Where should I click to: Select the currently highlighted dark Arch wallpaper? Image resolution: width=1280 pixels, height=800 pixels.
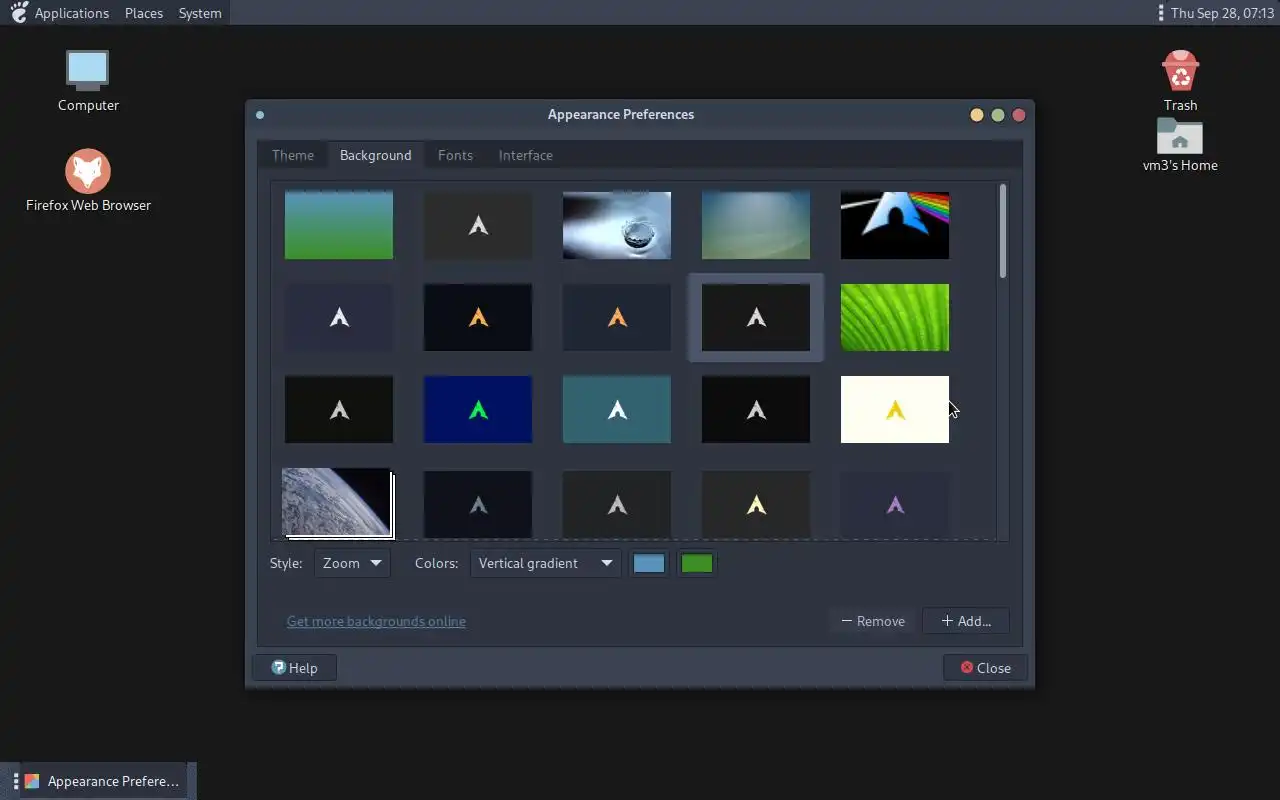click(756, 317)
